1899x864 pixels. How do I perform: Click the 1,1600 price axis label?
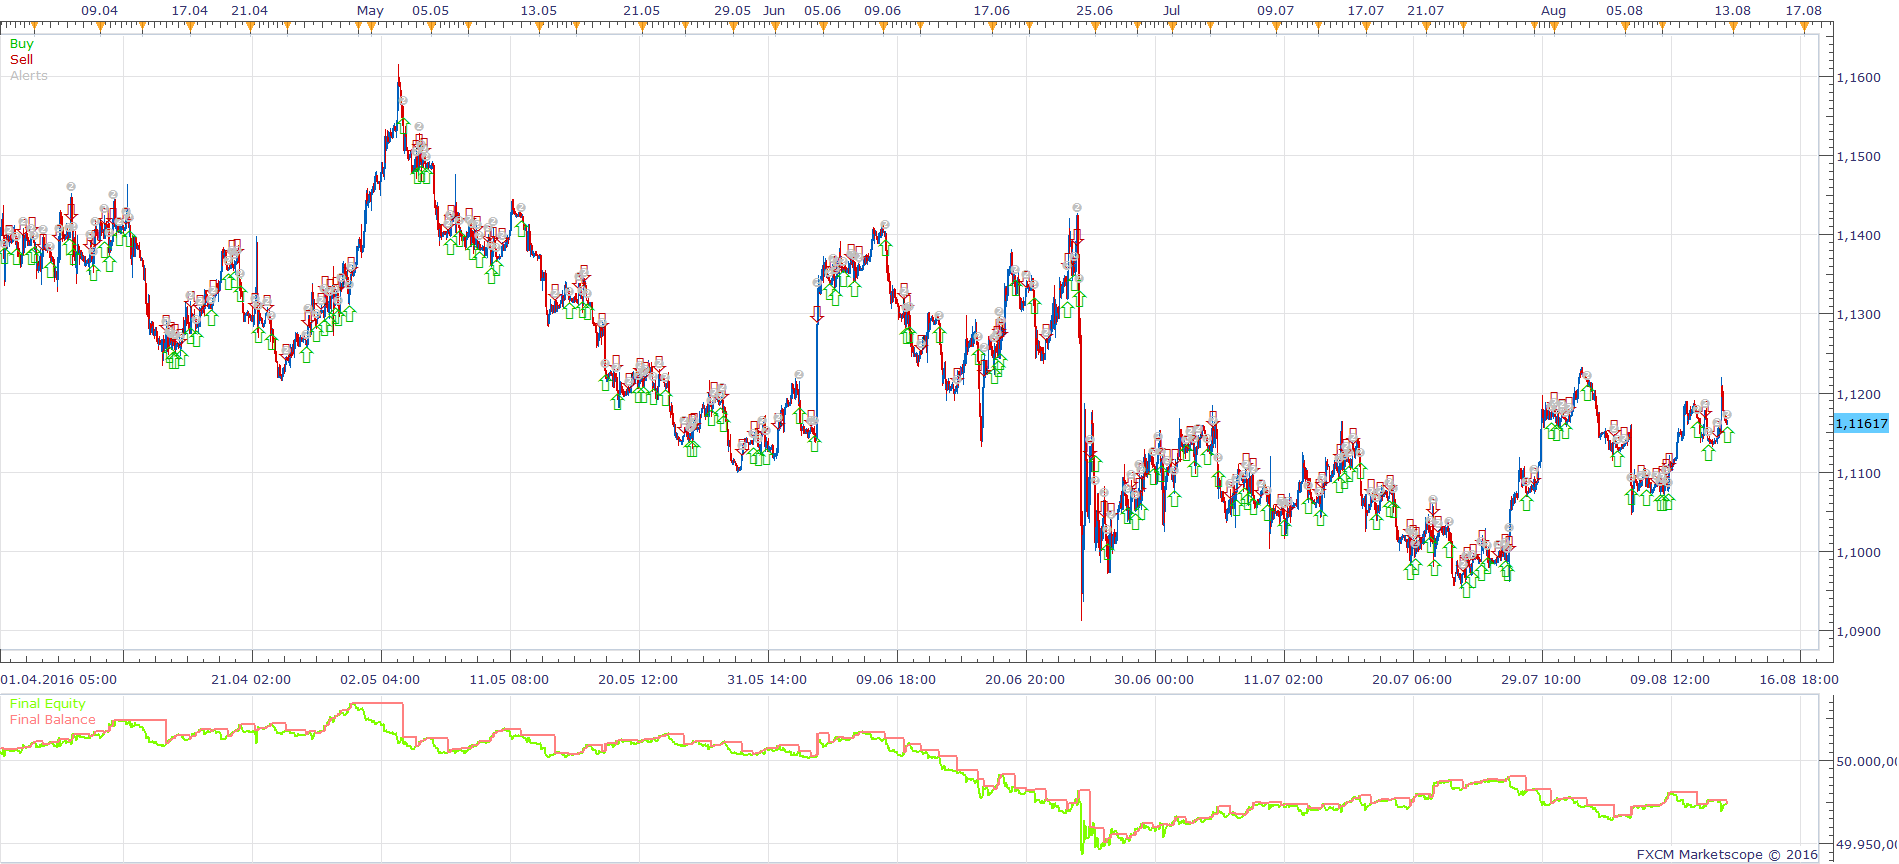[x=1859, y=78]
